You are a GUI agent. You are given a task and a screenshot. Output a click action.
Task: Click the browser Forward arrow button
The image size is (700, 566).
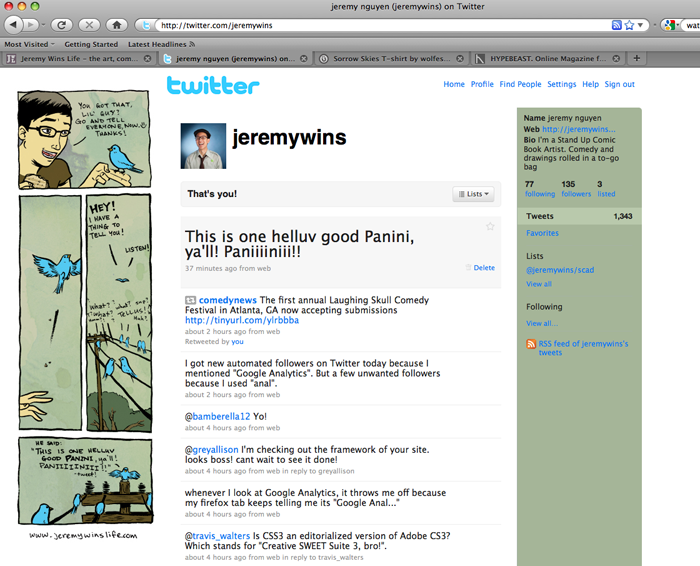(30, 25)
